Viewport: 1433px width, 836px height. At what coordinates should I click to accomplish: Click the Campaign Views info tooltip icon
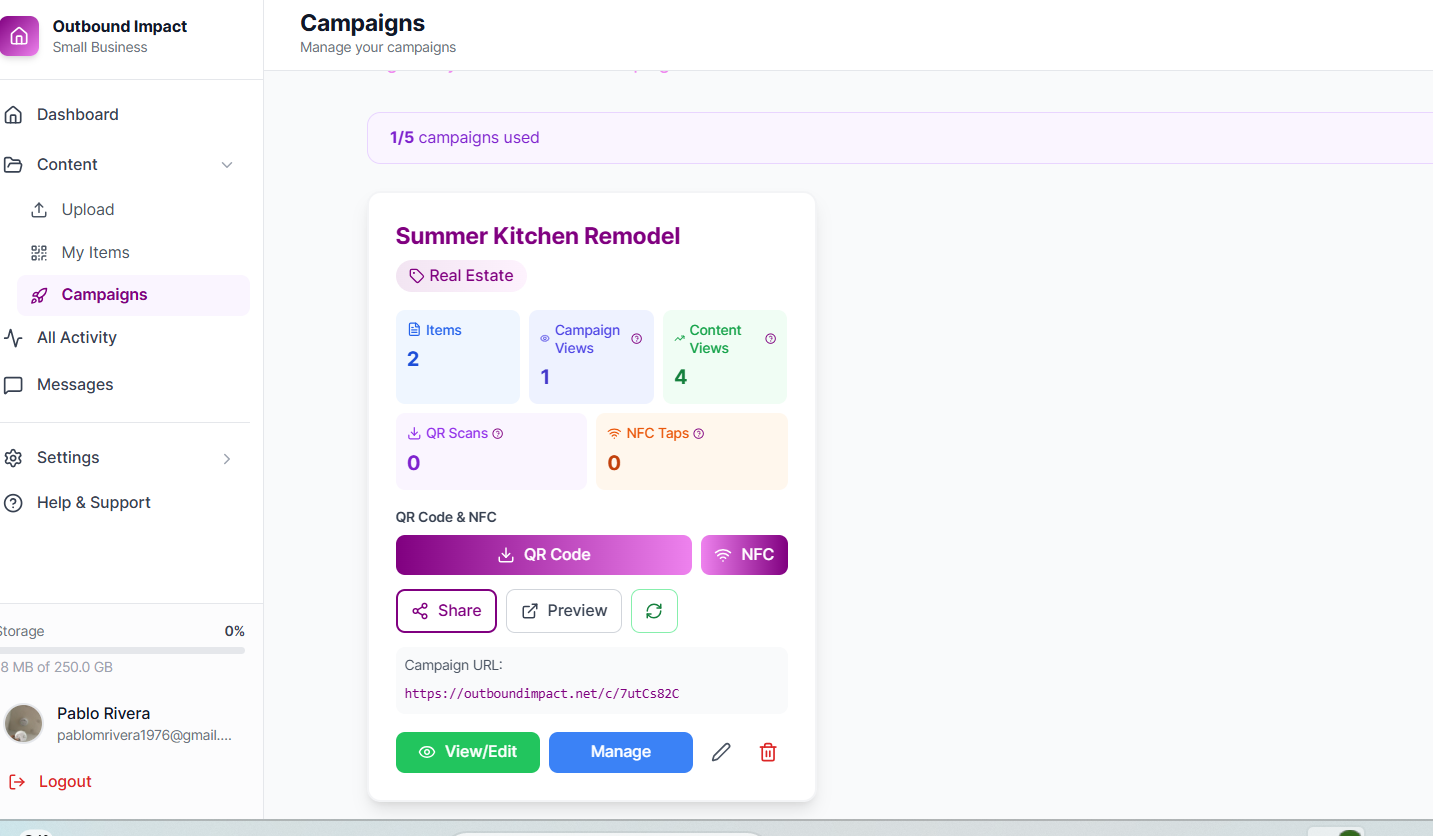coord(635,338)
